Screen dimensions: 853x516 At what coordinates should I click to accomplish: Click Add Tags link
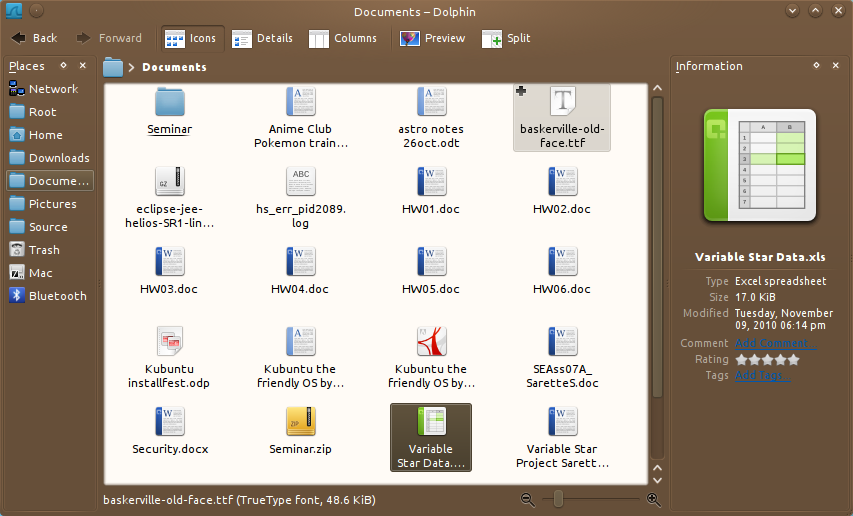coord(762,375)
